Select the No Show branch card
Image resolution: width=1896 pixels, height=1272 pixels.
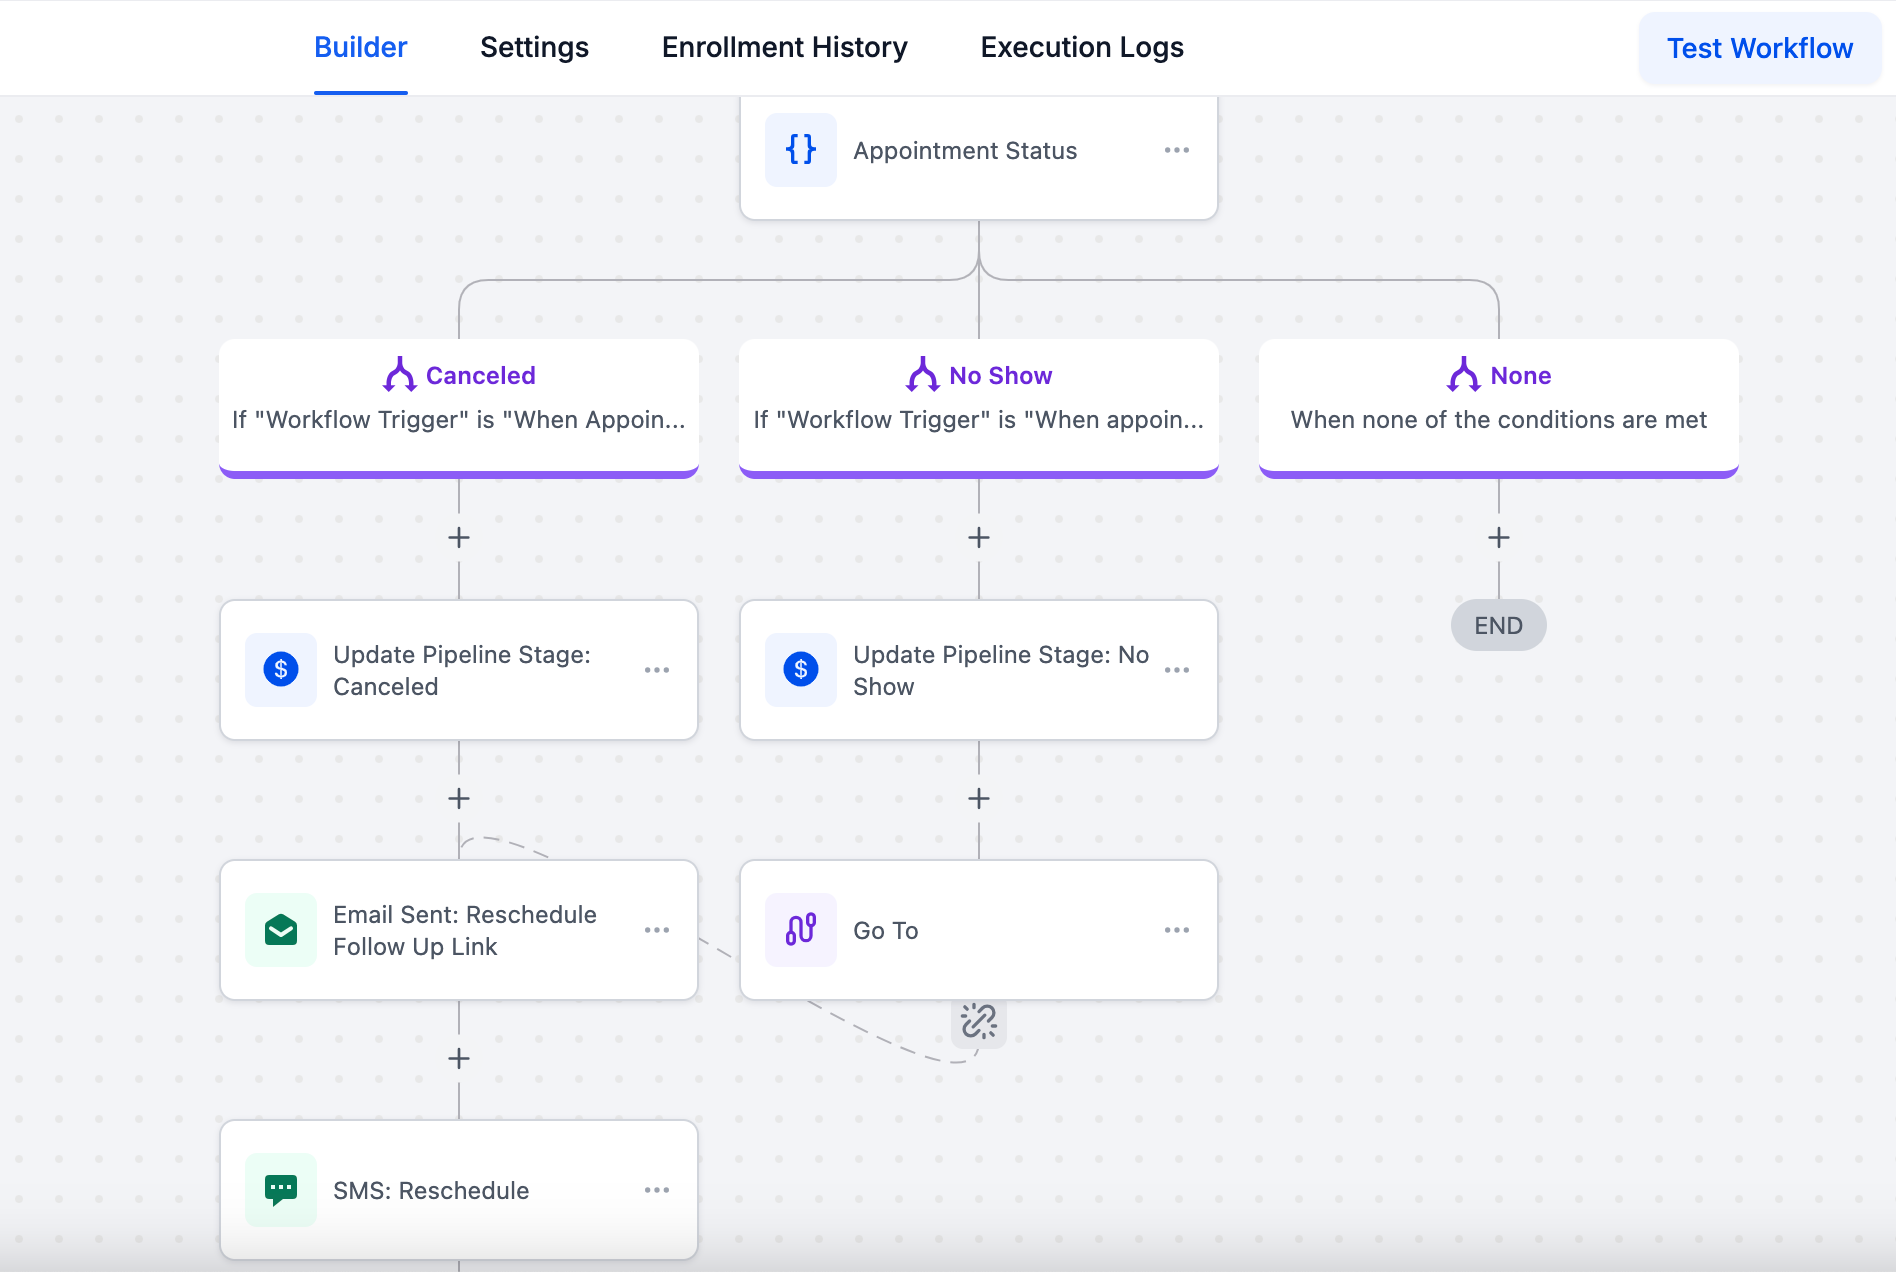pyautogui.click(x=979, y=408)
